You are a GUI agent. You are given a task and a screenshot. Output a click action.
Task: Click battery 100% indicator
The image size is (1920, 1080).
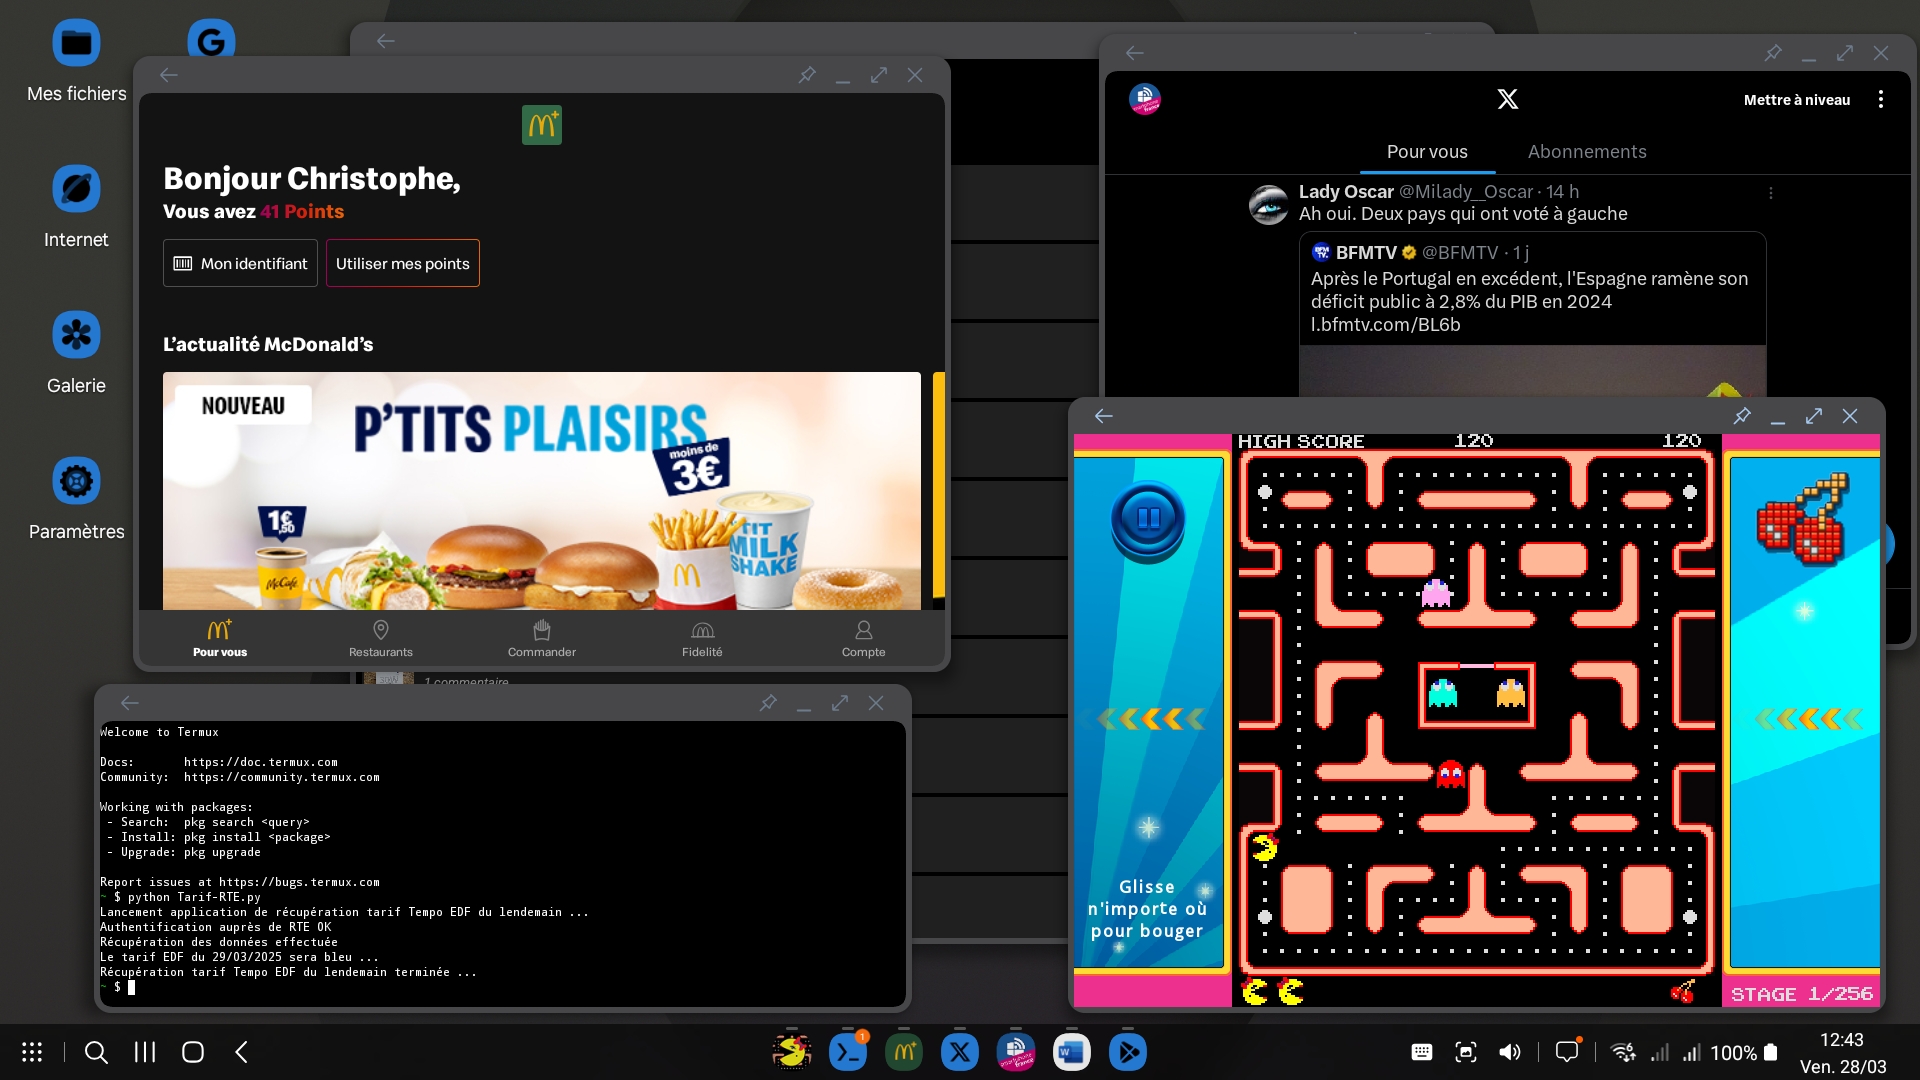[1744, 1053]
